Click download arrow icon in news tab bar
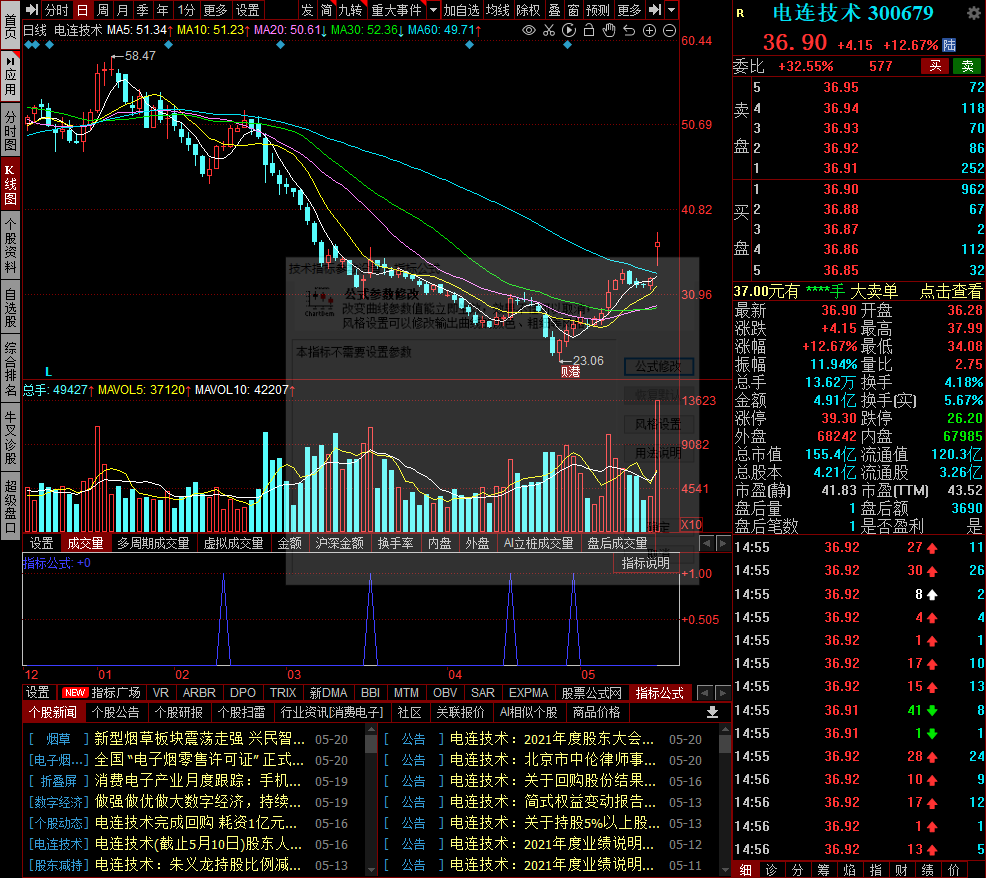986x878 pixels. [712, 712]
